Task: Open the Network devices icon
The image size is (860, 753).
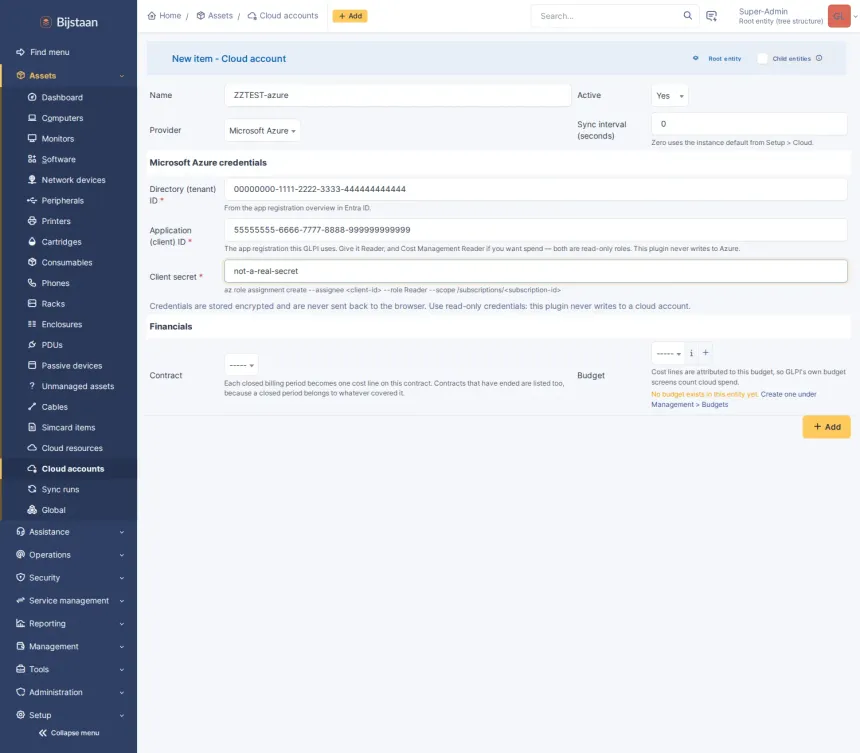Action: 32,179
